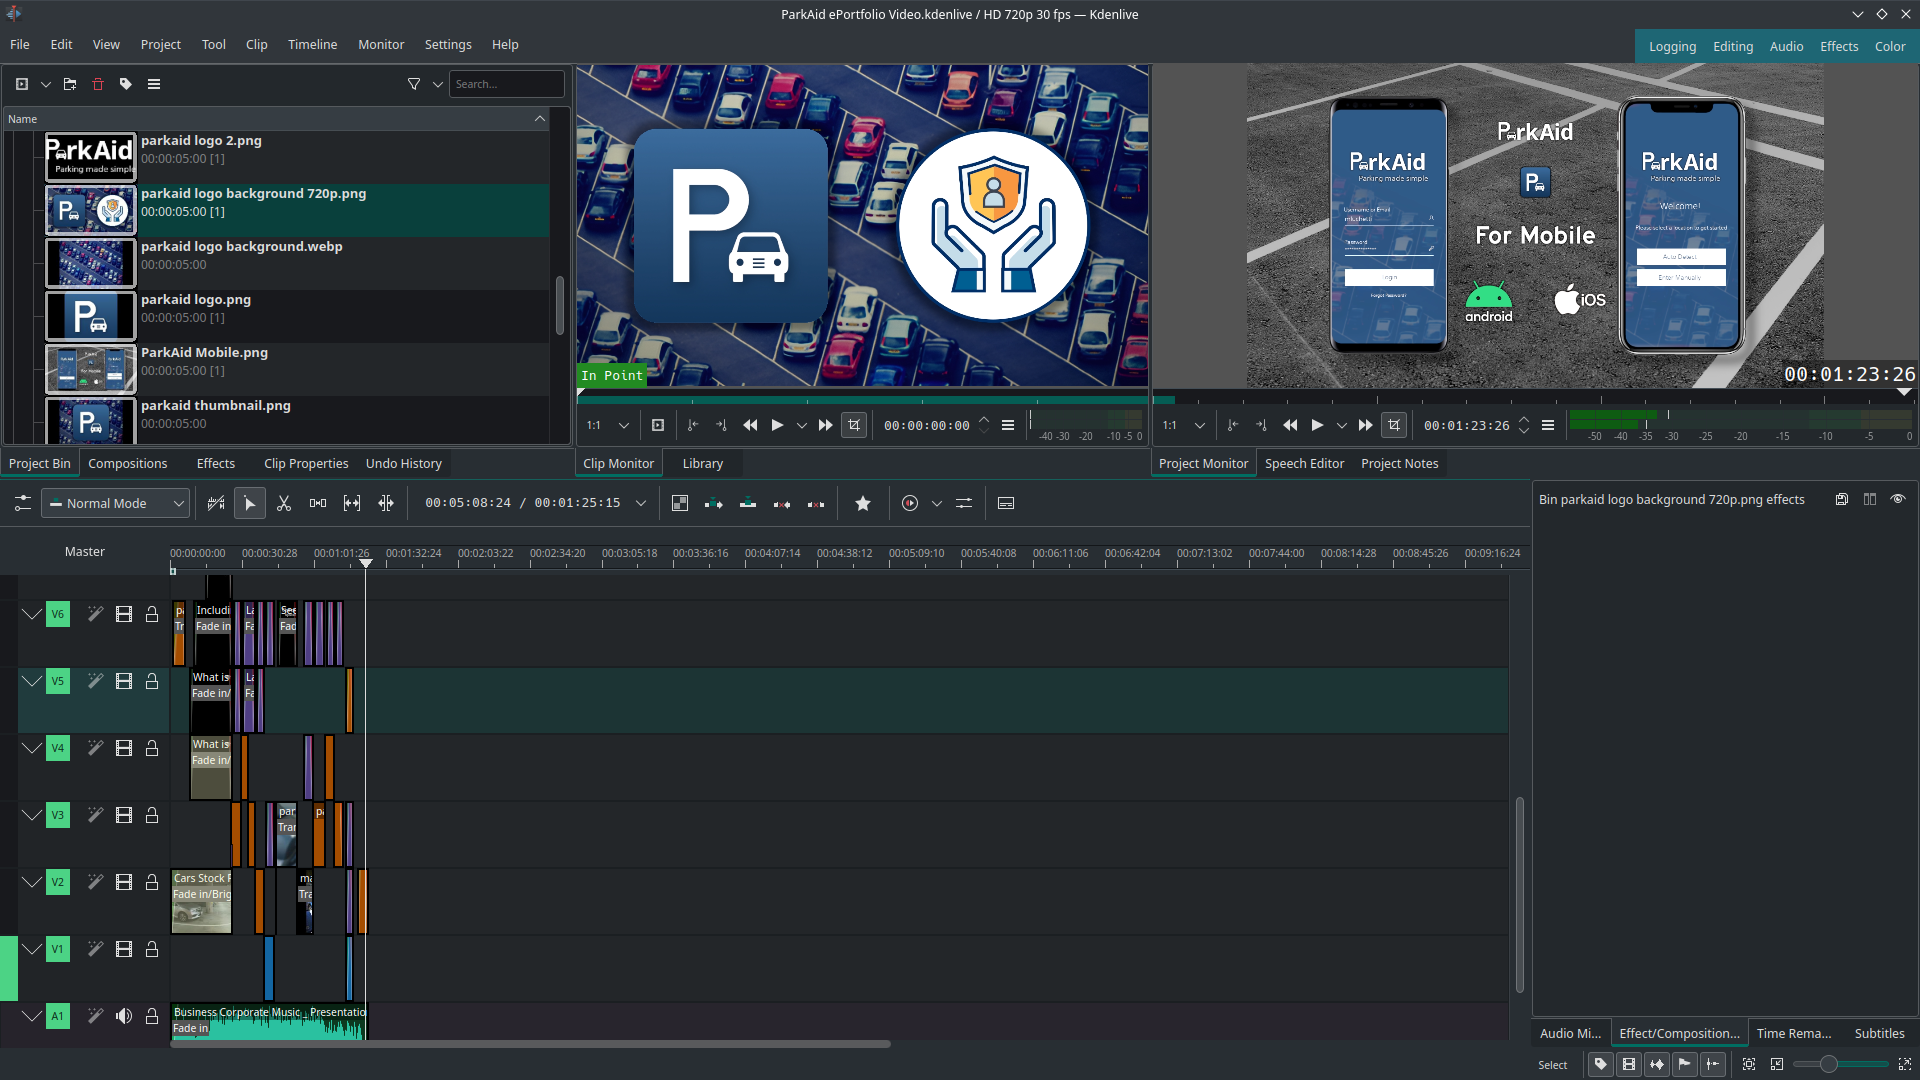
Task: Click the Master effects button
Action: pyautogui.click(x=85, y=551)
